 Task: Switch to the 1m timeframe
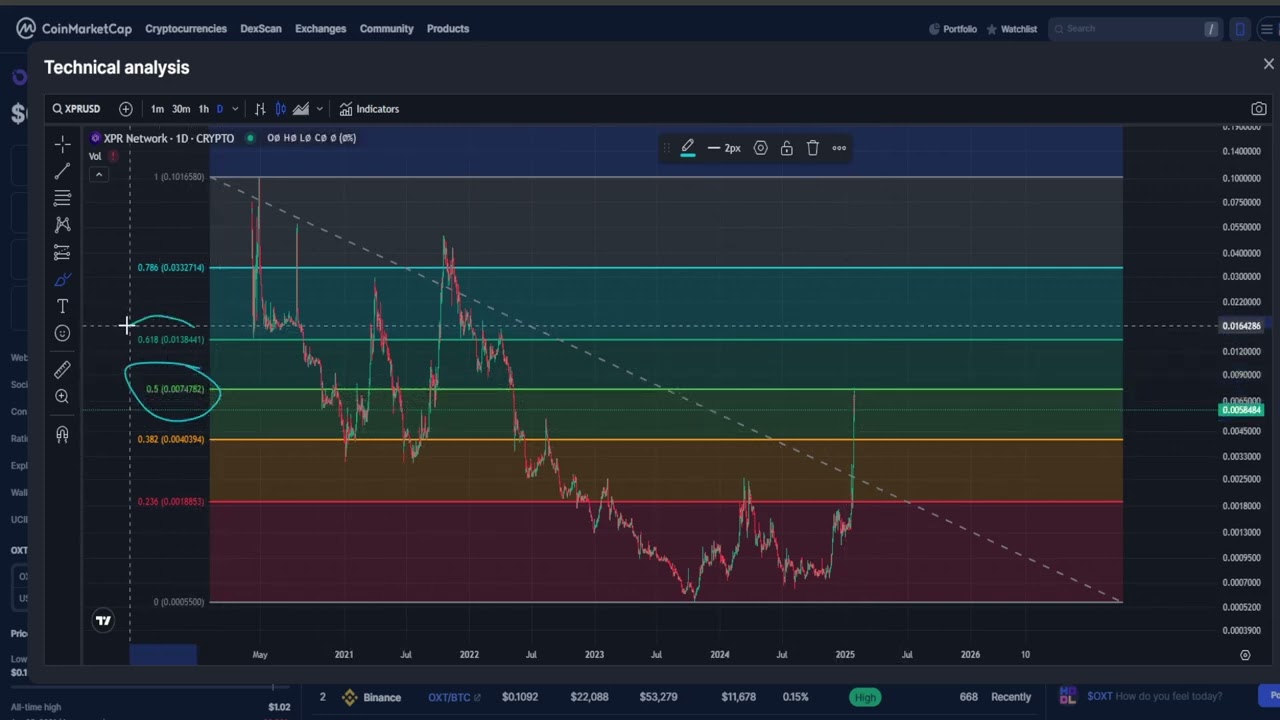(x=157, y=109)
